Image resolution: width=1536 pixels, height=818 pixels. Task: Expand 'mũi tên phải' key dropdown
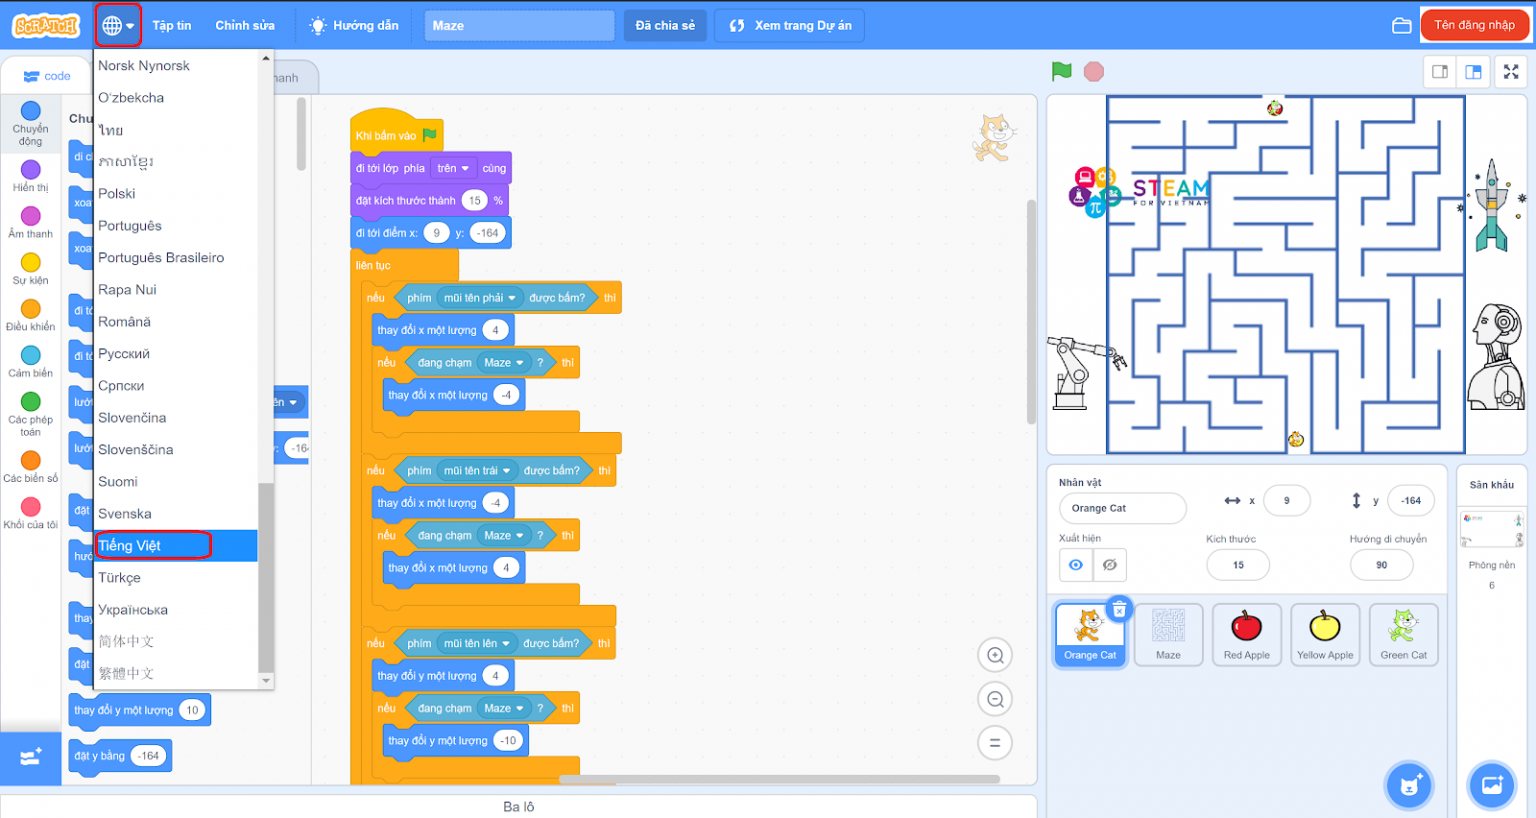pos(512,298)
